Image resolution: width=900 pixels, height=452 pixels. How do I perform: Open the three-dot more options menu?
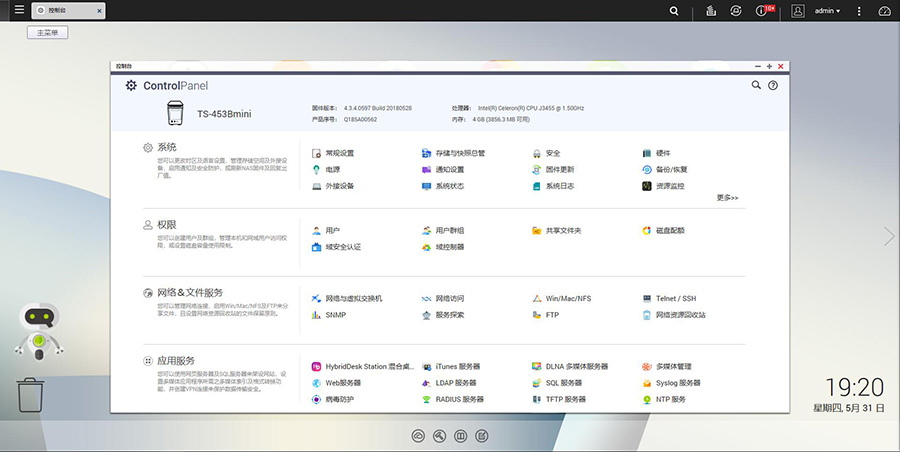(x=859, y=11)
